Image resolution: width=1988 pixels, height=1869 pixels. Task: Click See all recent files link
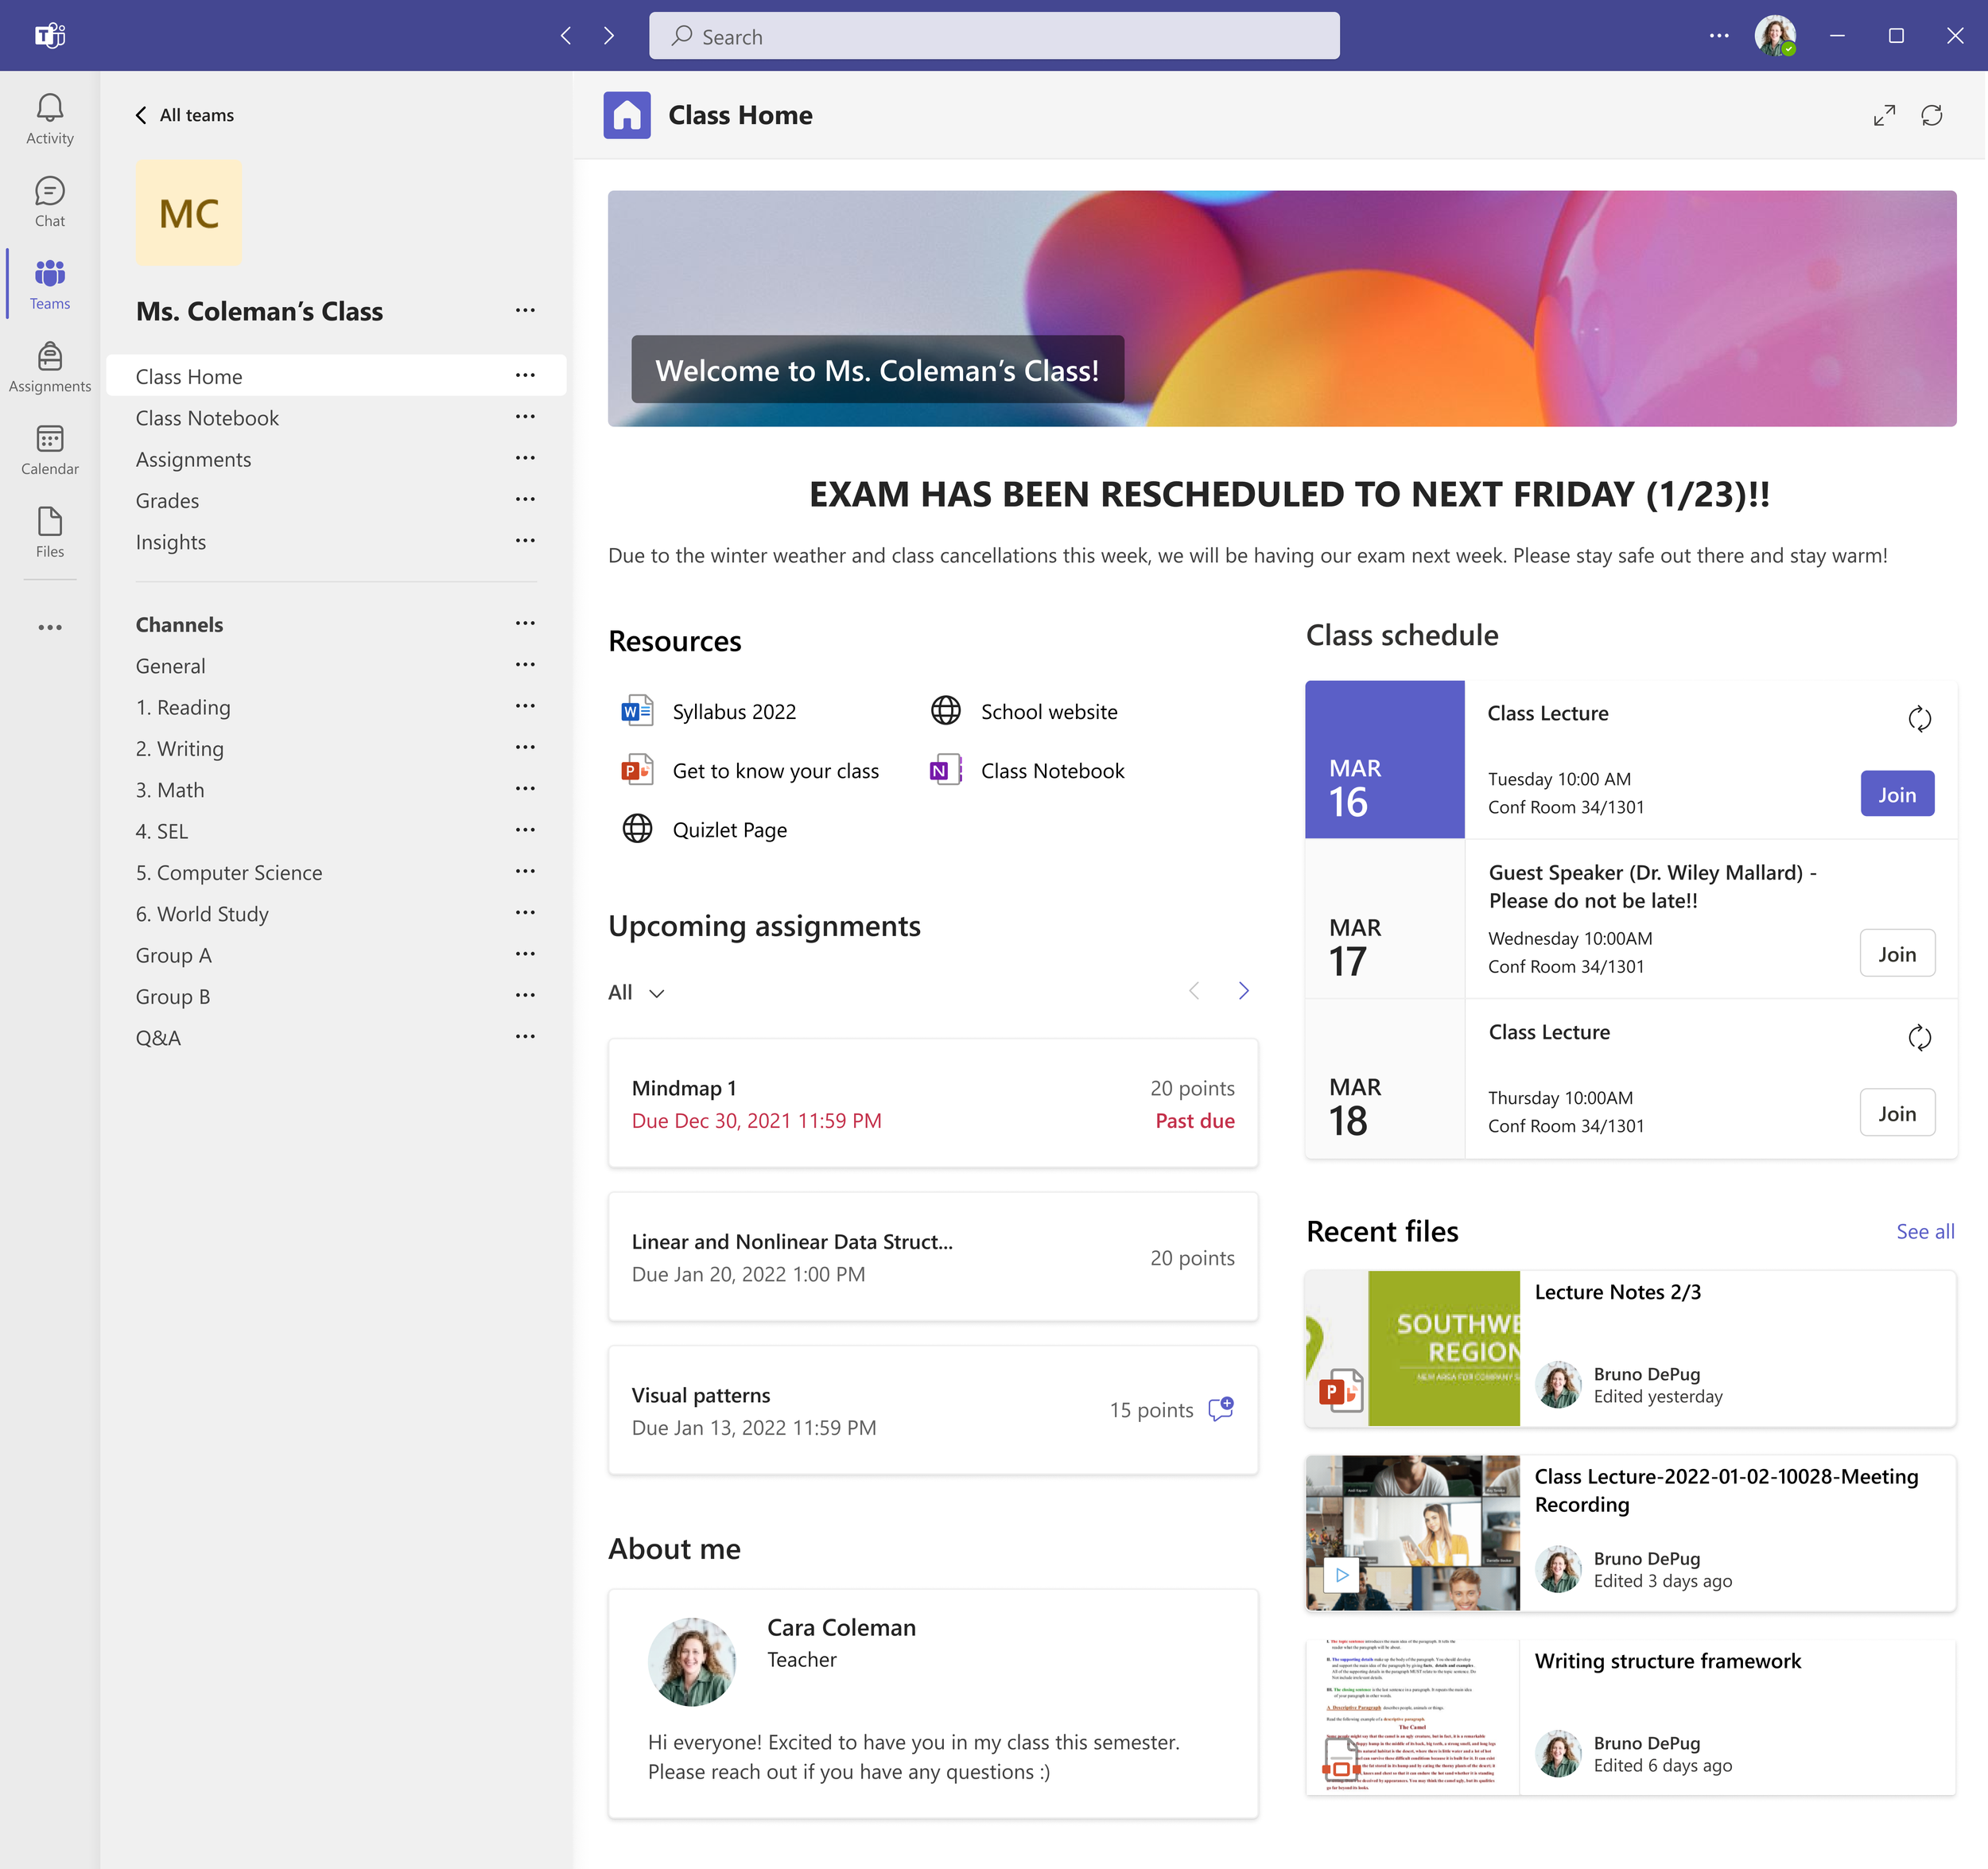(x=1924, y=1232)
